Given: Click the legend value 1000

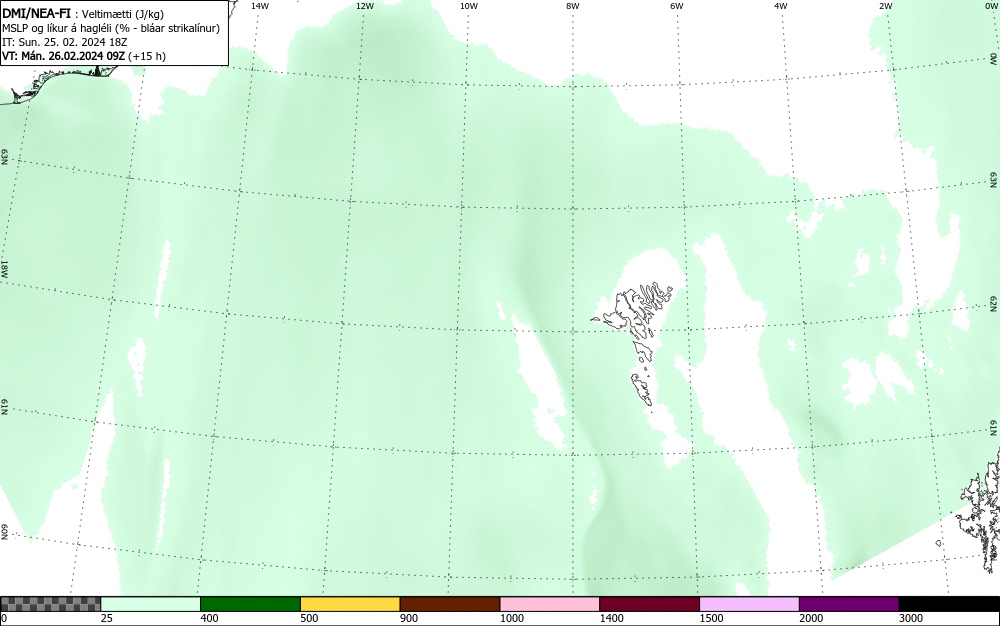Looking at the screenshot, I should [x=511, y=618].
